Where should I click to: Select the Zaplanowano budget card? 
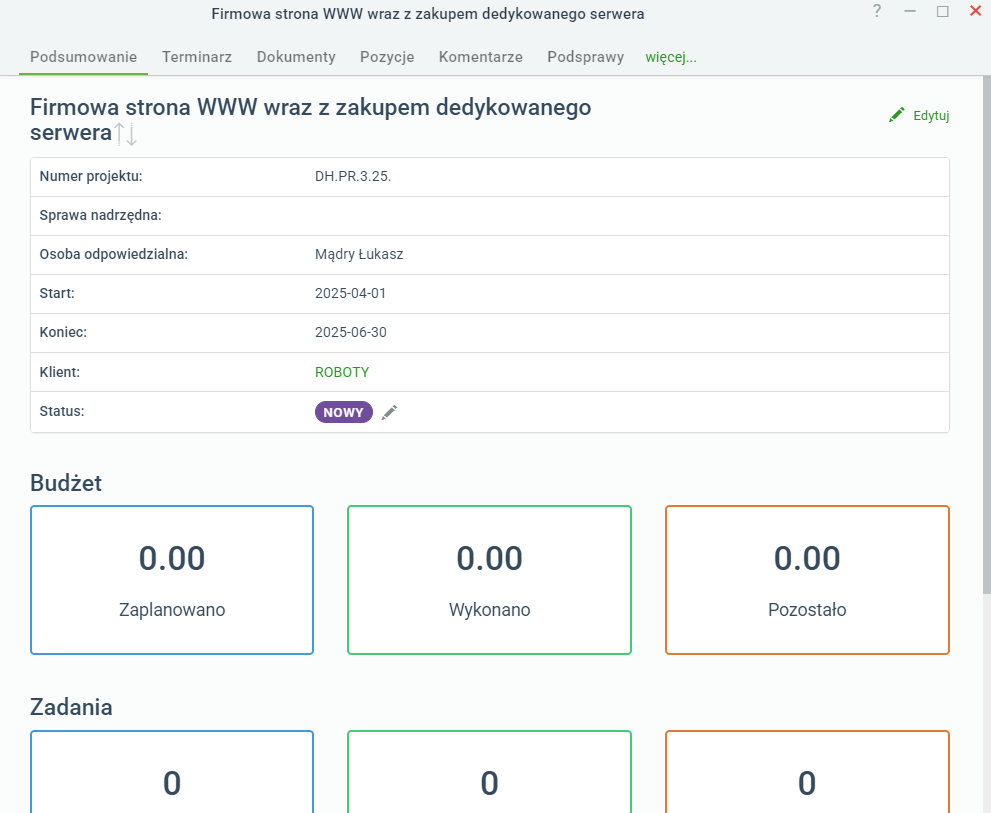[x=172, y=580]
